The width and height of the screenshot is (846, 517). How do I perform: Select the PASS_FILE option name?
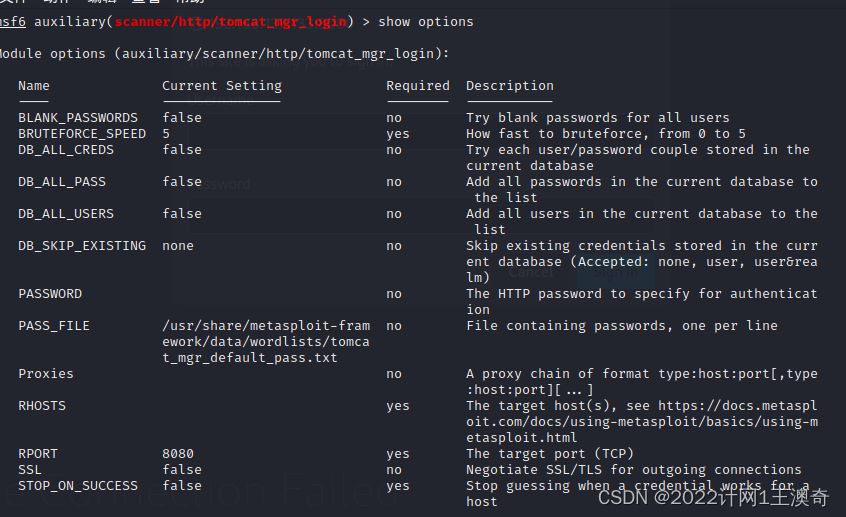tap(54, 326)
